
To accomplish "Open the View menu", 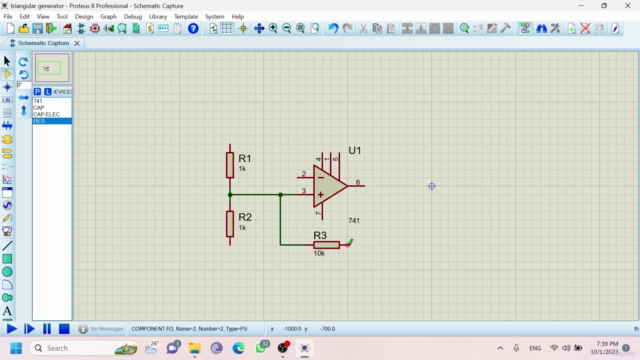I will click(x=43, y=16).
